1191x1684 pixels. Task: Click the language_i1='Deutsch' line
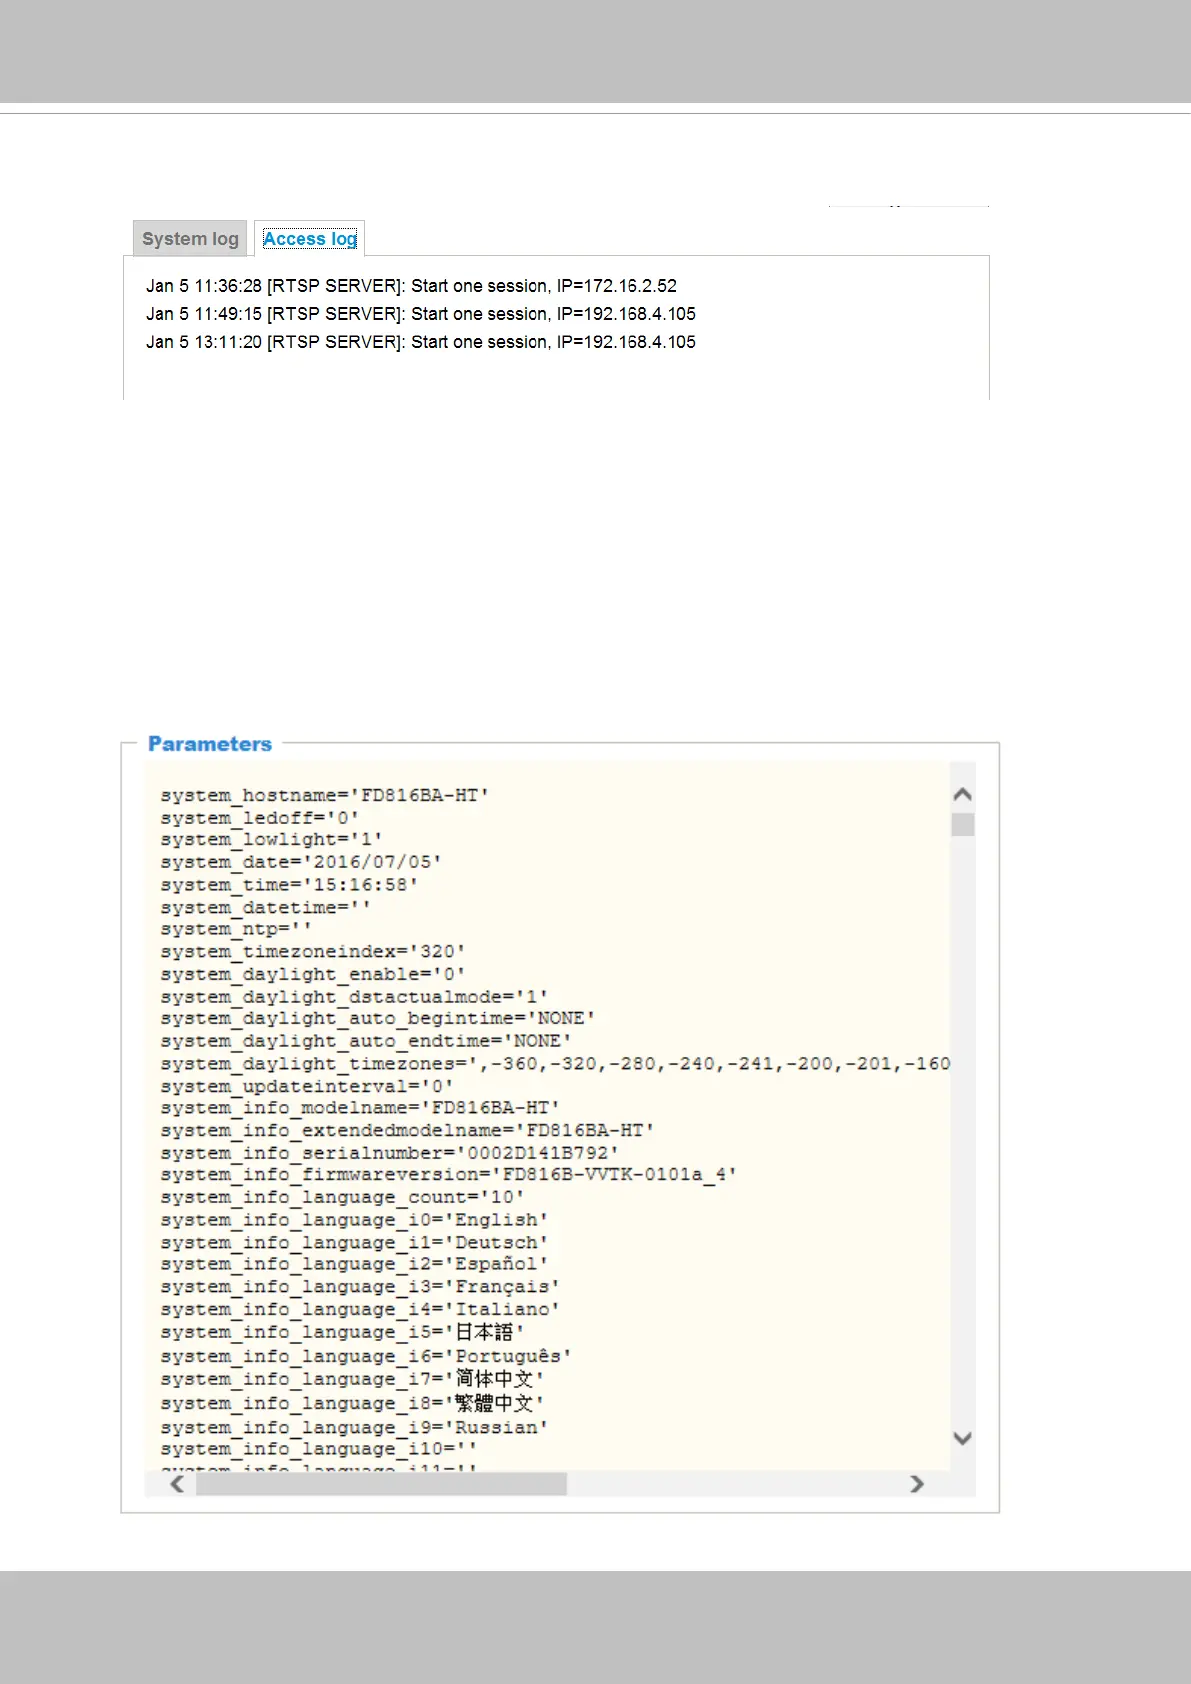354,1243
